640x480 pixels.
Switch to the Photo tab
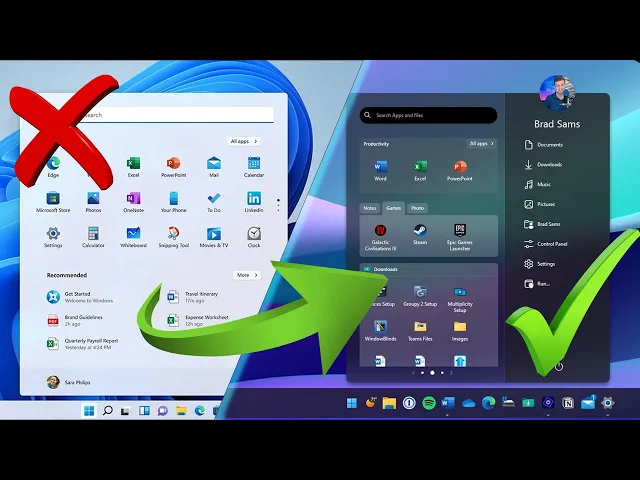point(417,208)
